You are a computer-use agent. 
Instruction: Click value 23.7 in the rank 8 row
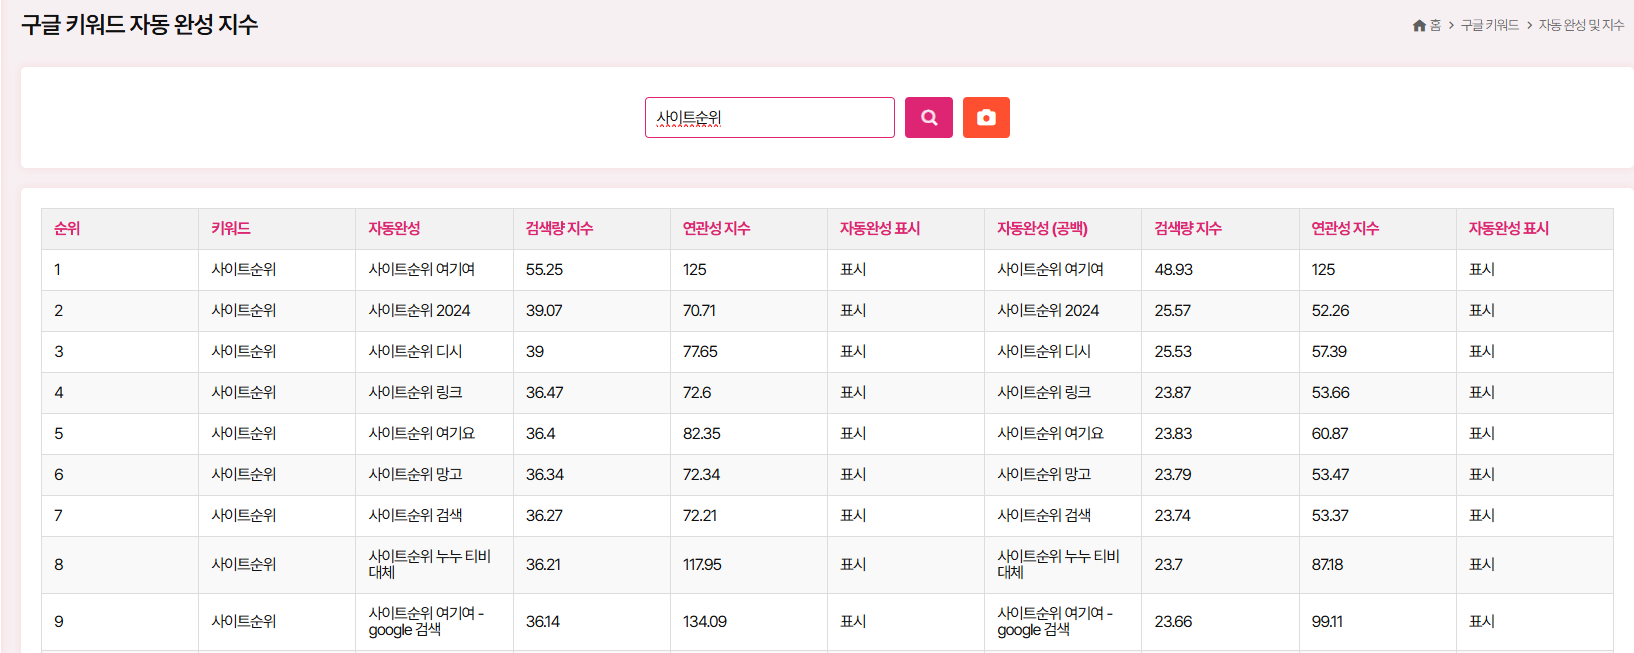tap(1168, 565)
